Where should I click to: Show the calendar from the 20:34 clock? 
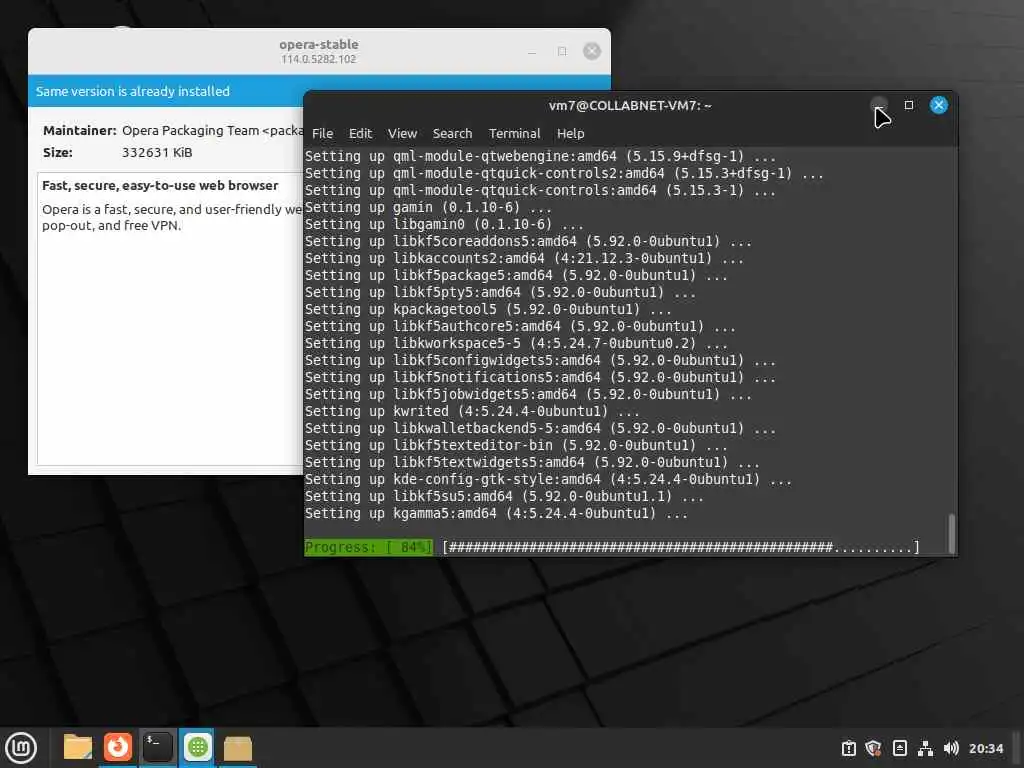tap(985, 748)
